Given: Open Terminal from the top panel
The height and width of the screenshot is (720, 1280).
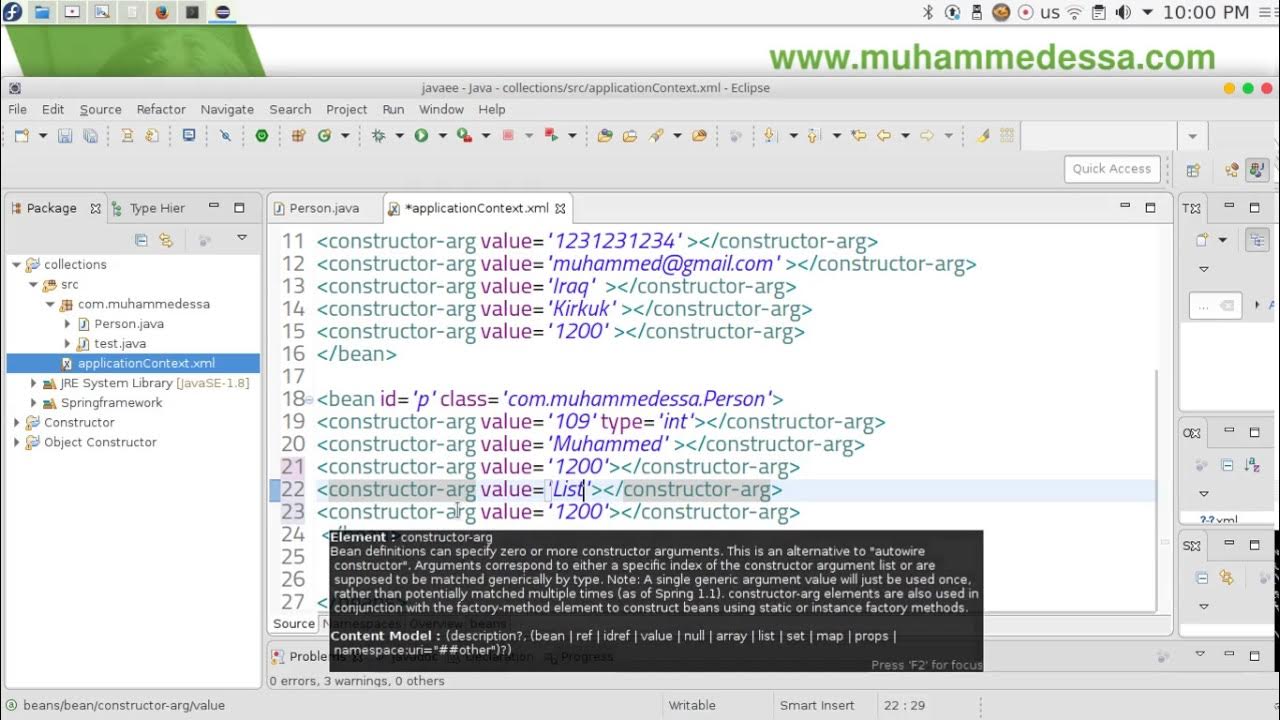Looking at the screenshot, I should [x=192, y=12].
